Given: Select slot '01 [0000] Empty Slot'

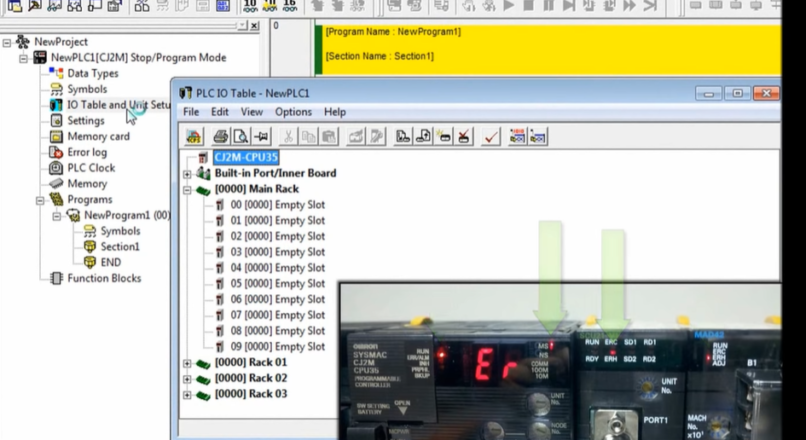Looking at the screenshot, I should 278,221.
